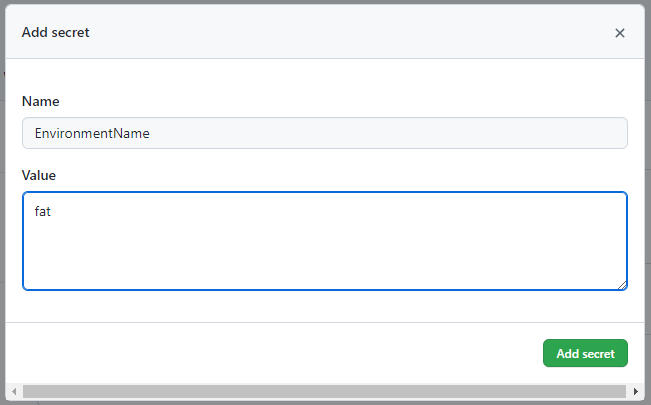
Task: Click the scroll right arrow
Action: pos(637,390)
